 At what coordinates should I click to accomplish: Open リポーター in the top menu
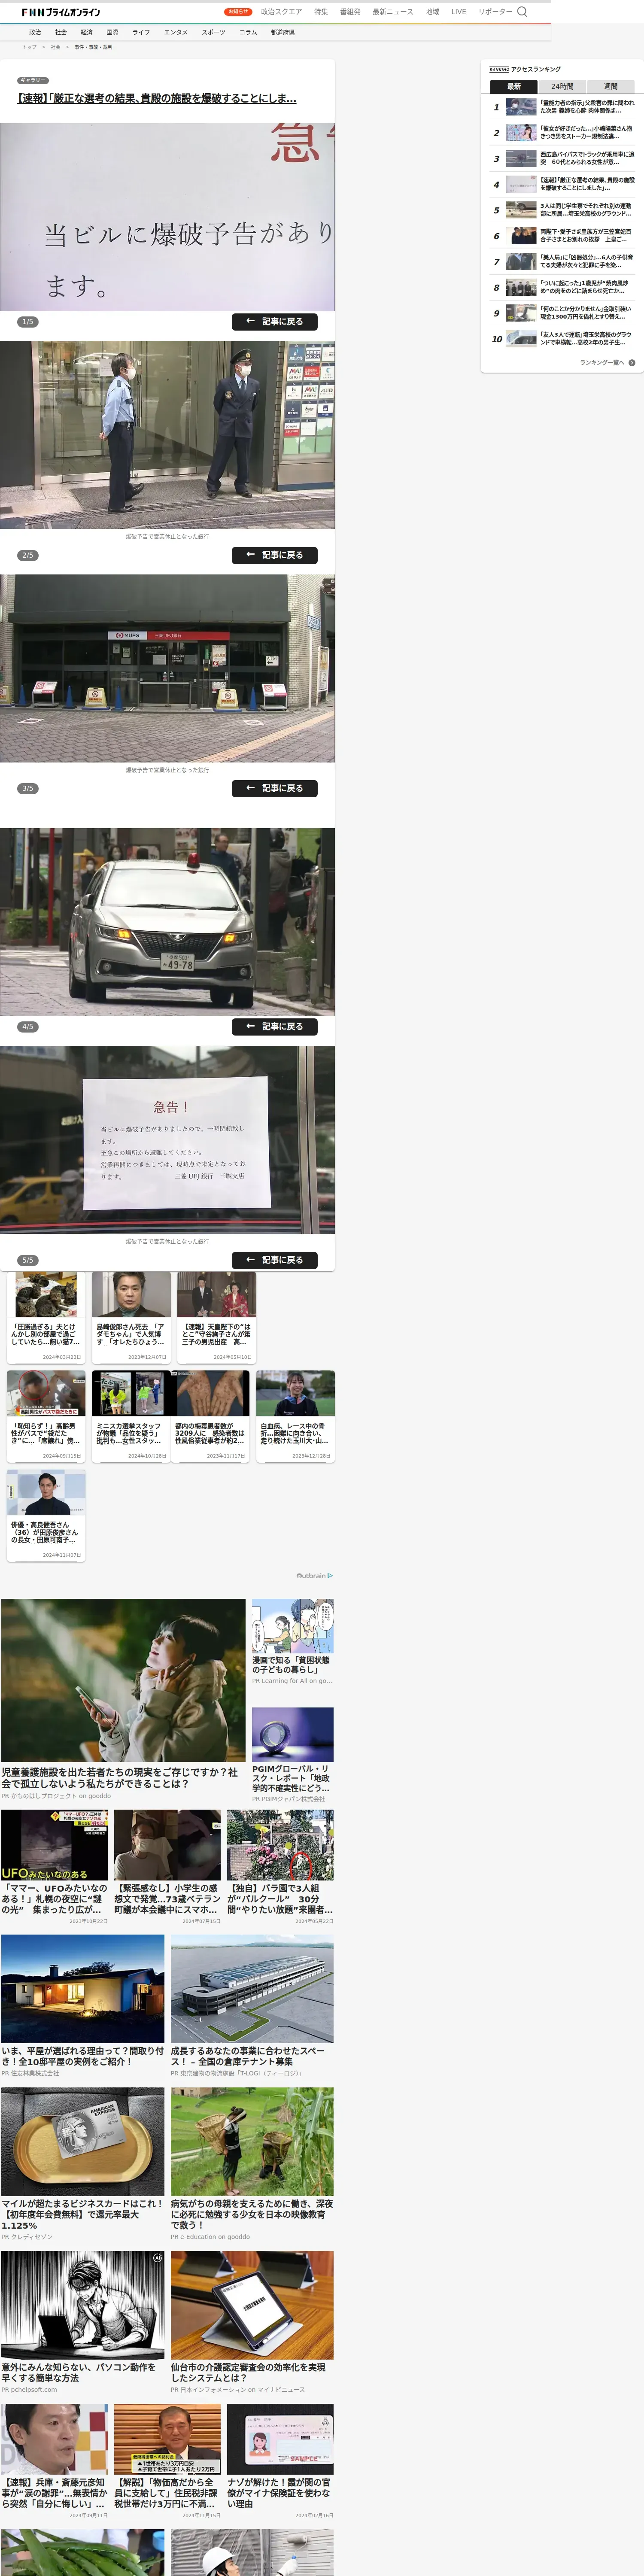[495, 12]
